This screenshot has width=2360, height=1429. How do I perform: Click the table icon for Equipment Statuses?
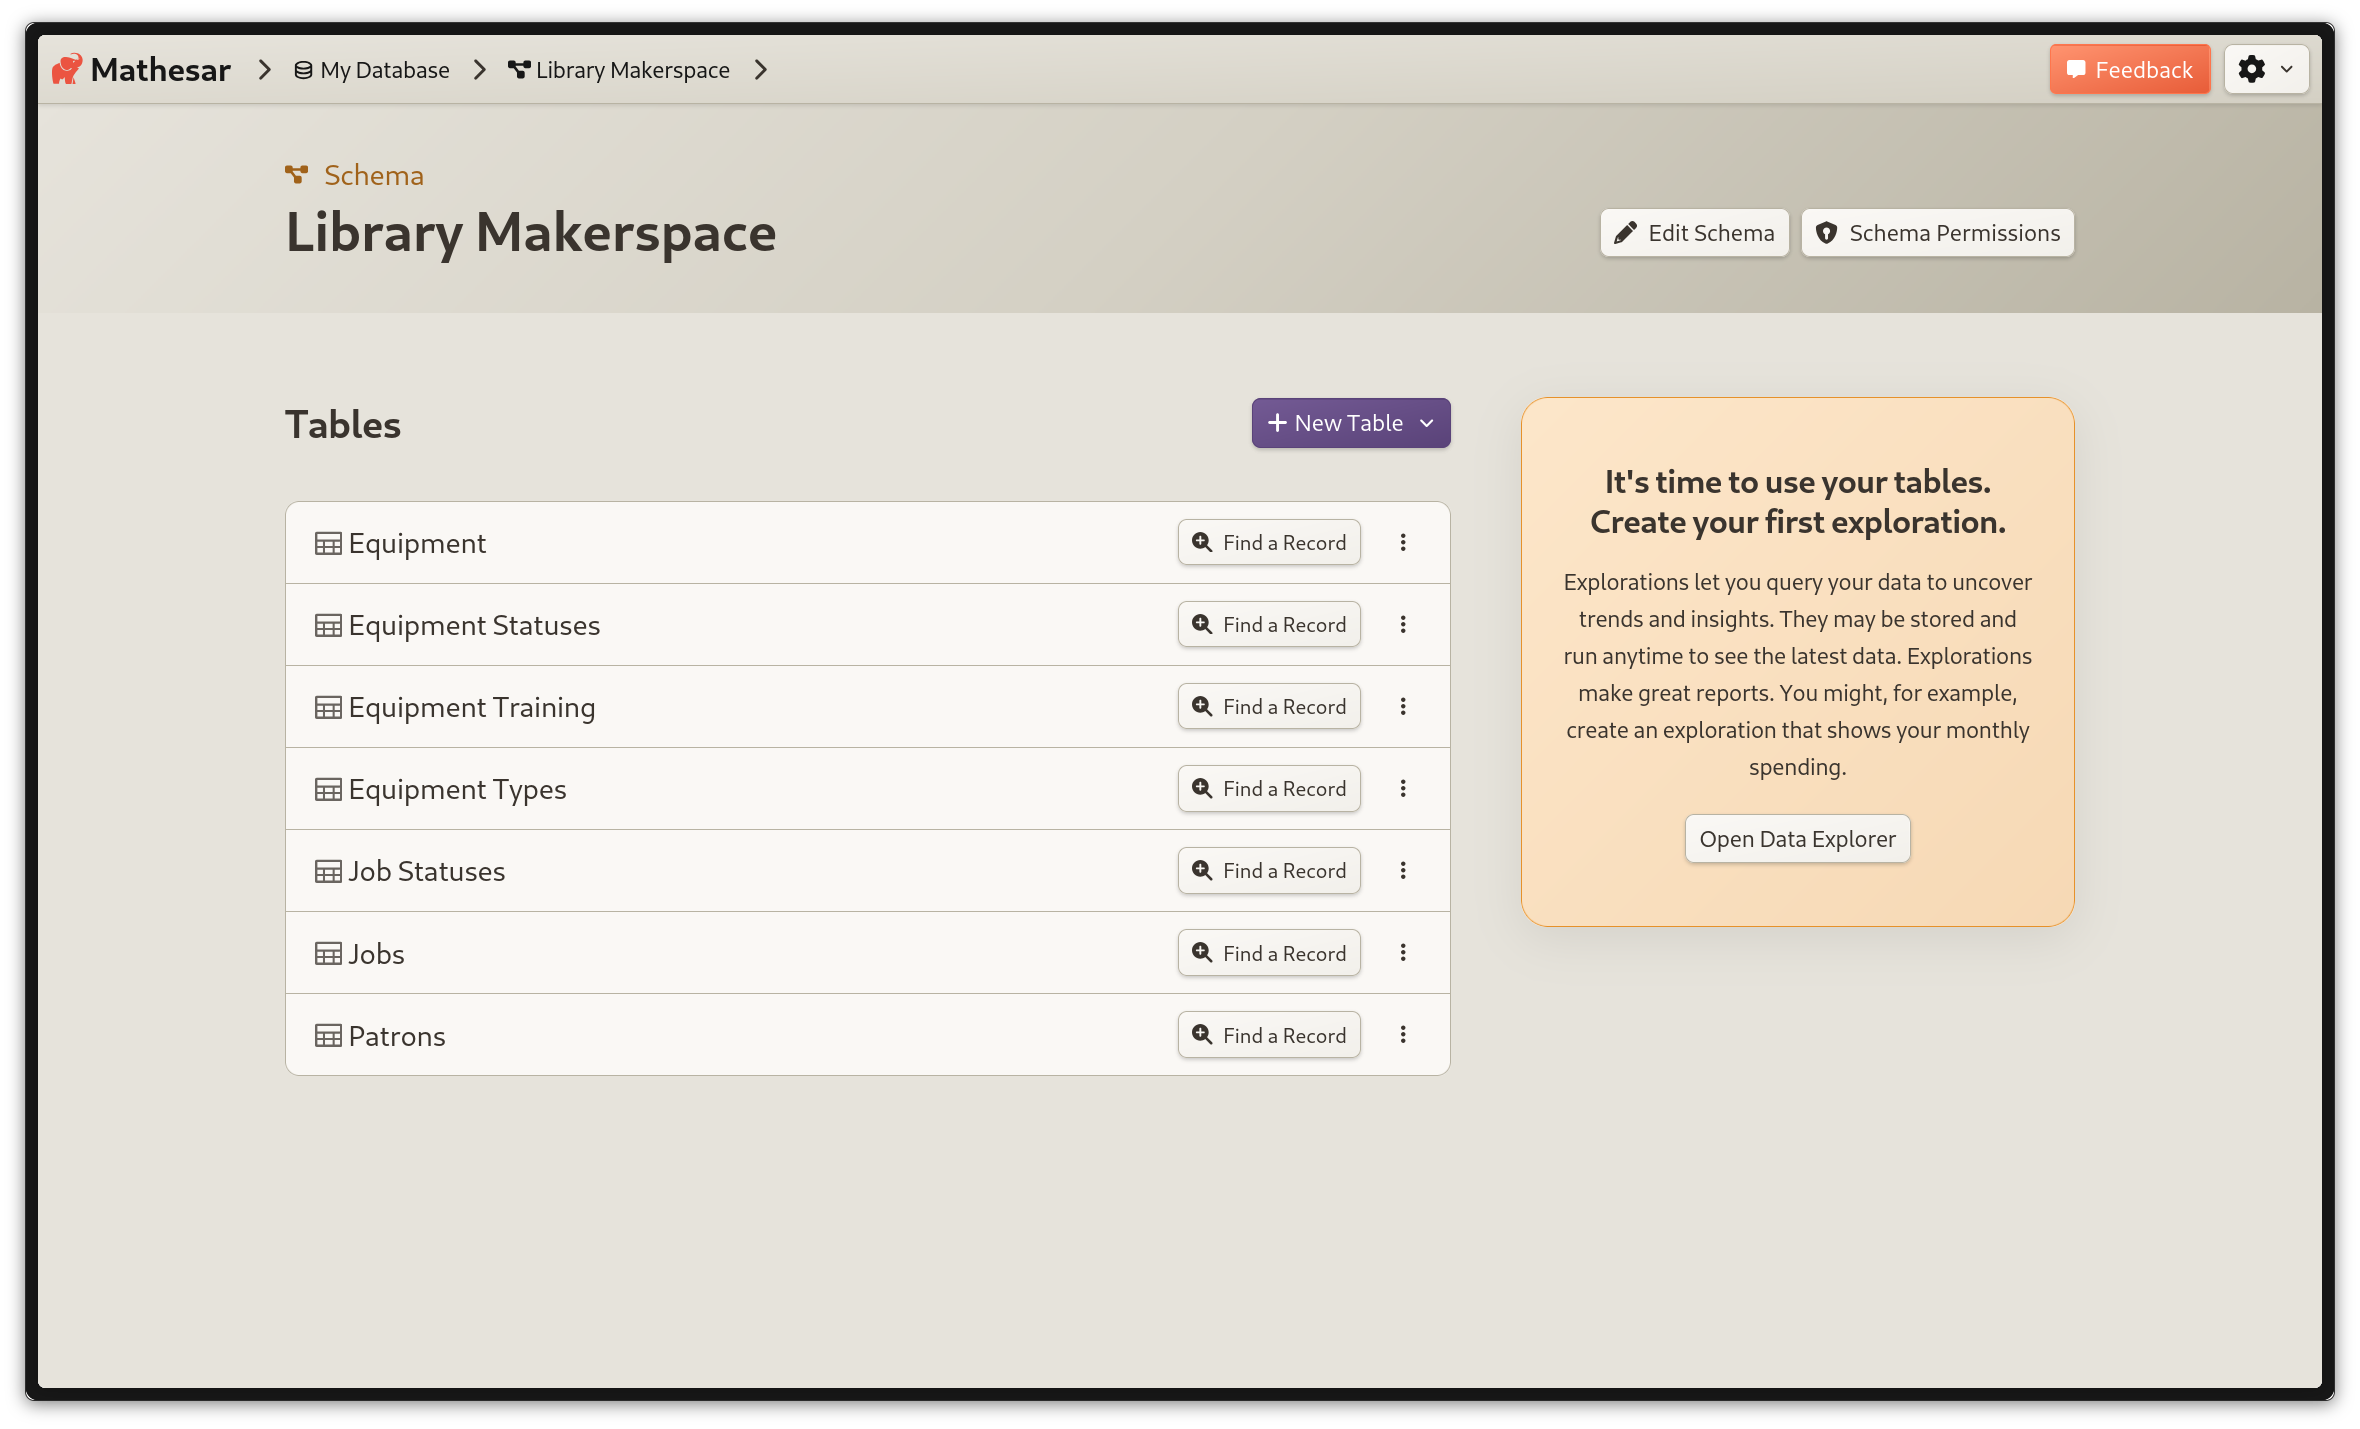(328, 625)
